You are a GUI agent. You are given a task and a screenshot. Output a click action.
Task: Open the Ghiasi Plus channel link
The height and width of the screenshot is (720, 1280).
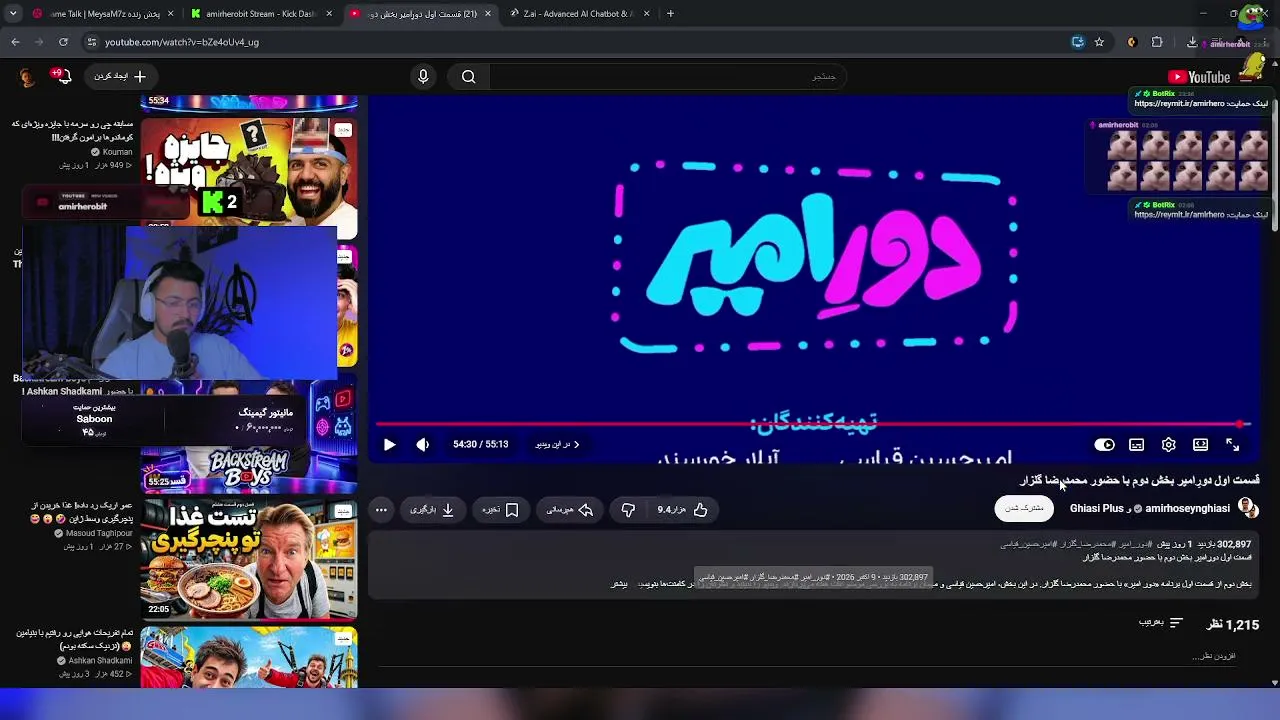(1097, 509)
